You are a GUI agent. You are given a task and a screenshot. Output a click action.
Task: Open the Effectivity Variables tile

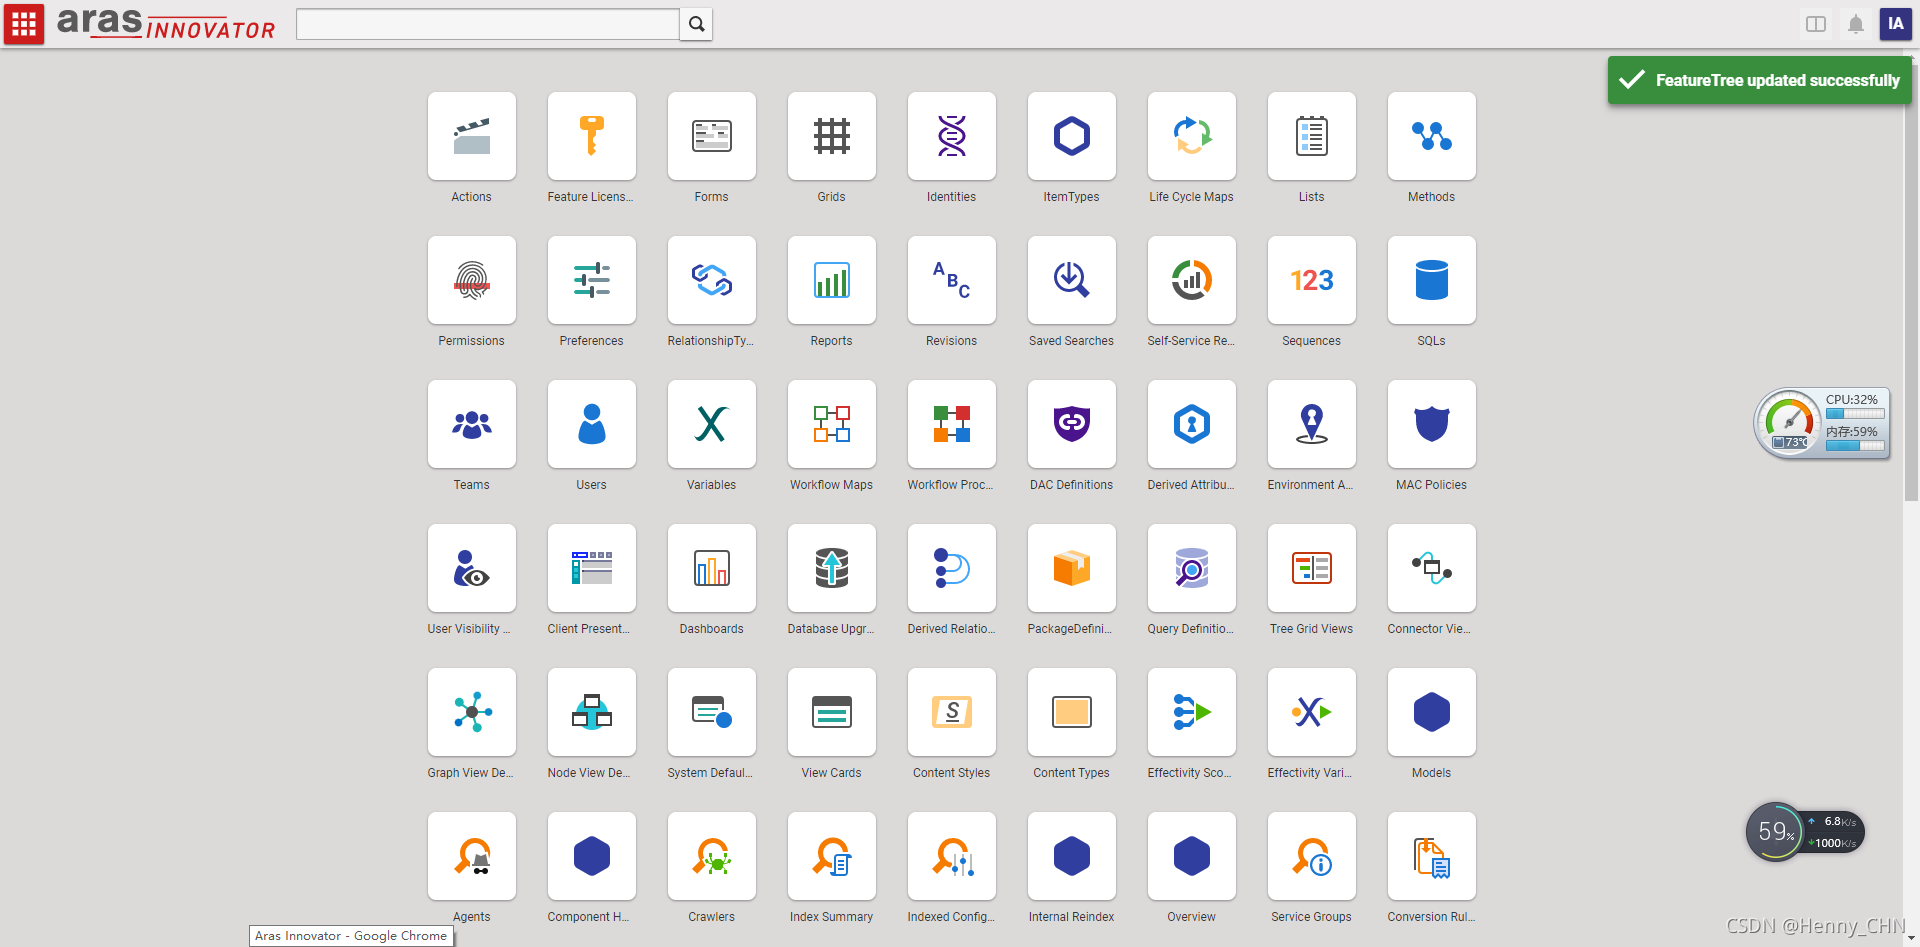tap(1312, 712)
